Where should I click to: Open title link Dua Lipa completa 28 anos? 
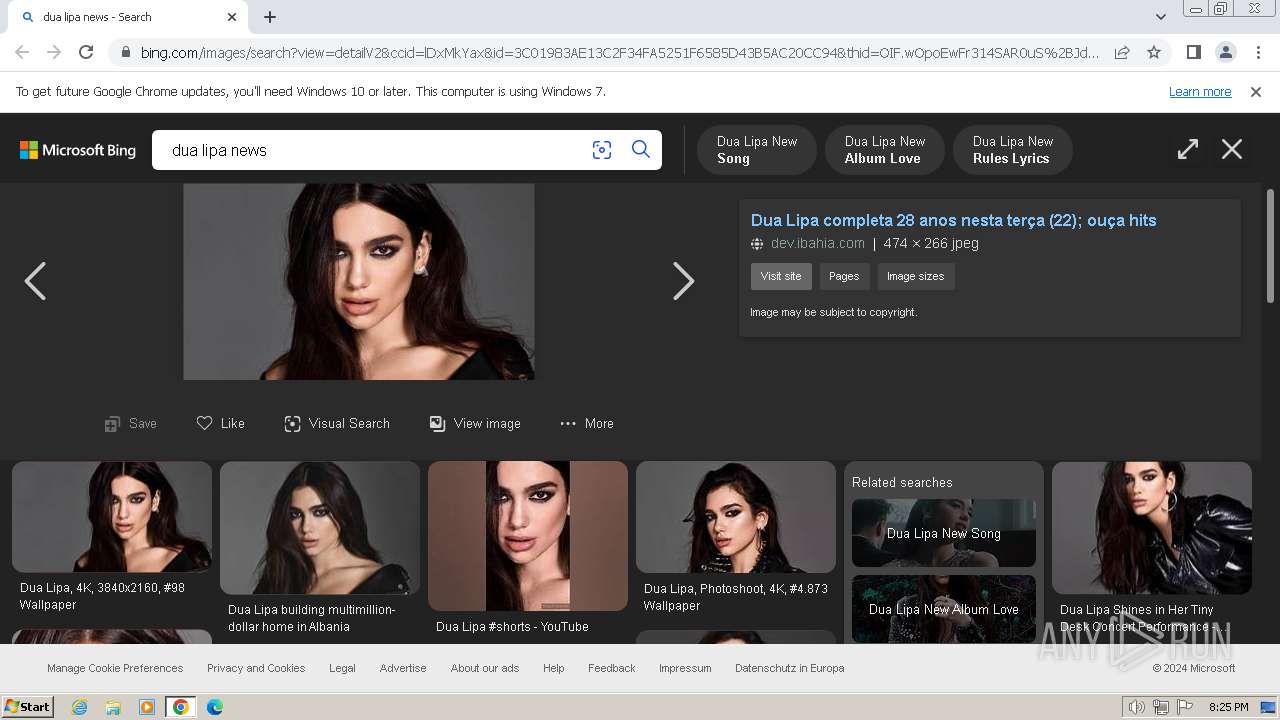click(953, 220)
